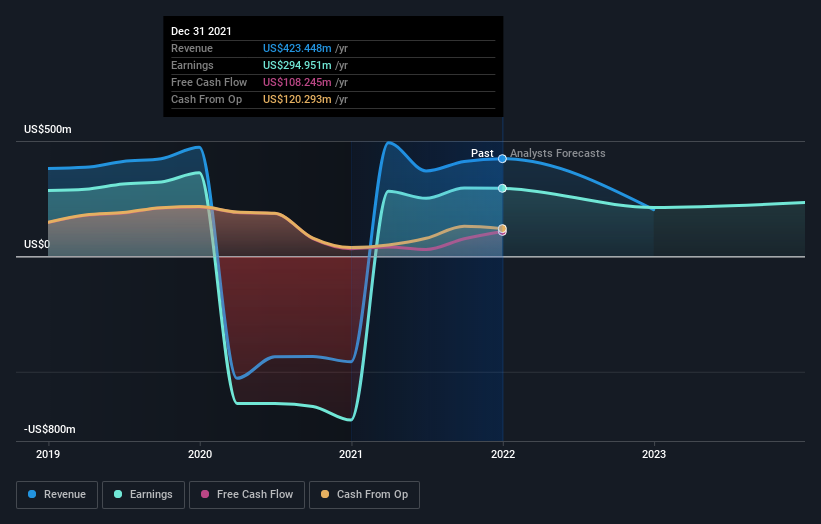
Task: Toggle the Revenue series legend button
Action: click(x=57, y=495)
